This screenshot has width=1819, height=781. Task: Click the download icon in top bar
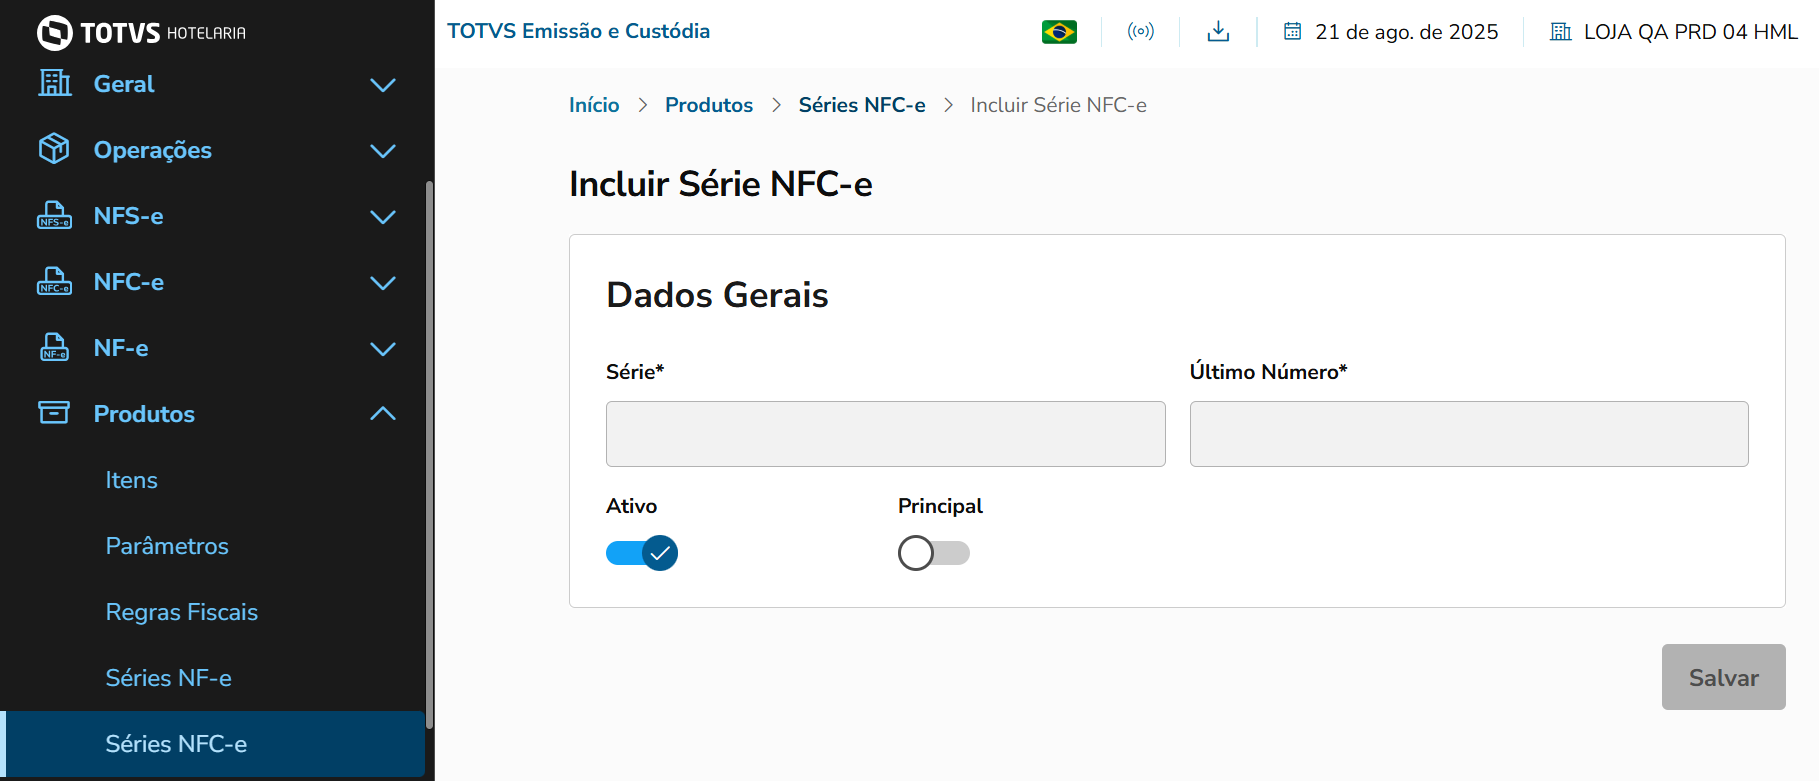[1218, 32]
